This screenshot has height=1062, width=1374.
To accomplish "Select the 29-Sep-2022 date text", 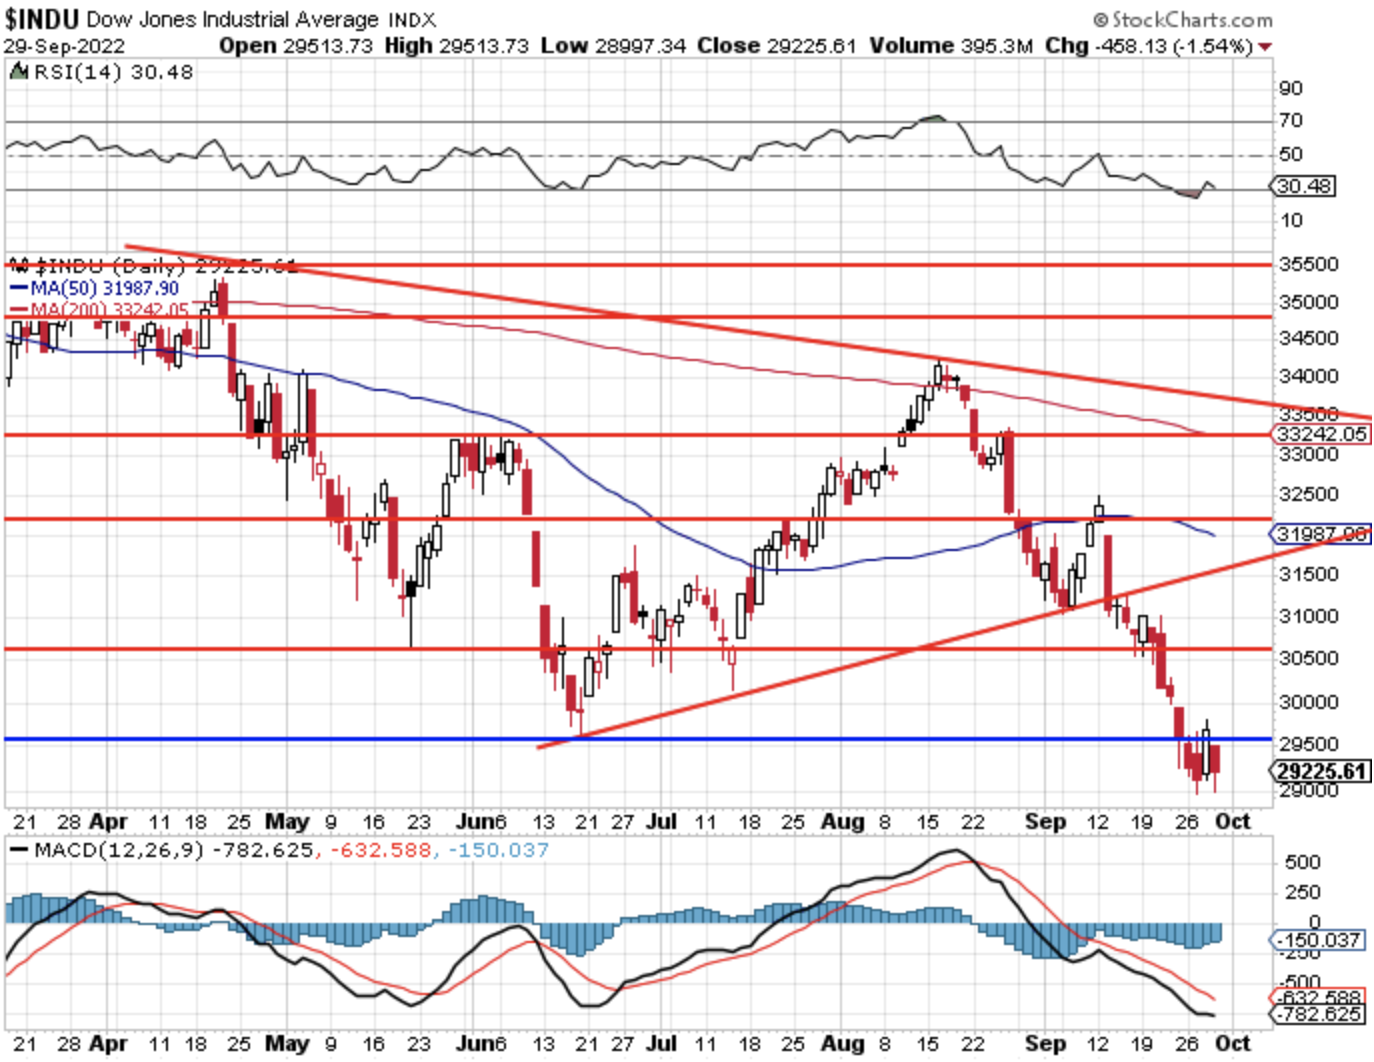I will (x=64, y=46).
